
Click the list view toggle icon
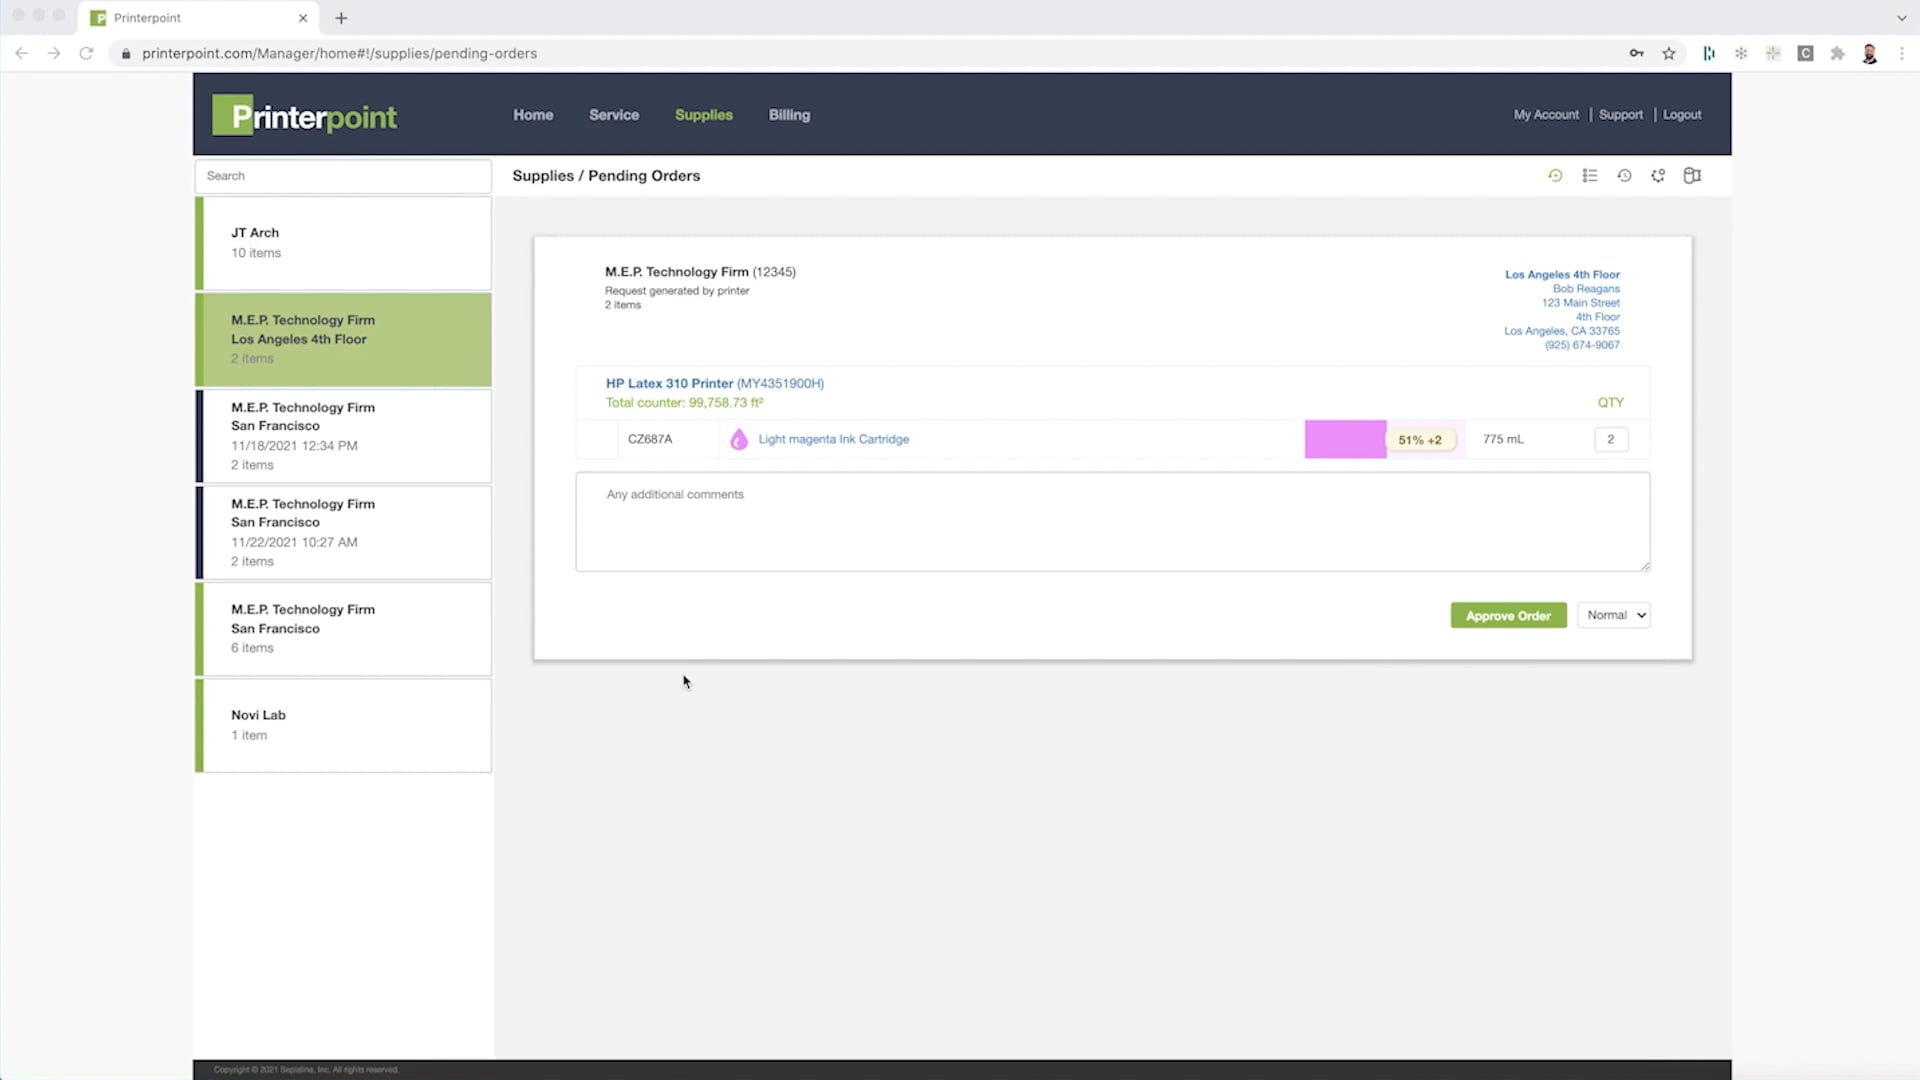pos(1590,175)
